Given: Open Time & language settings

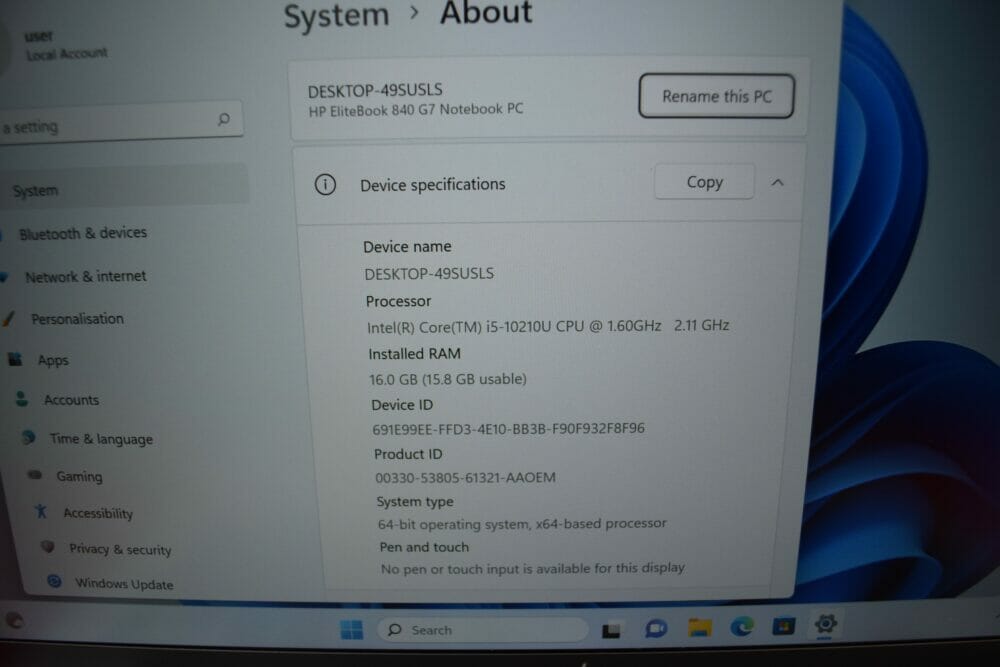Looking at the screenshot, I should point(101,439).
